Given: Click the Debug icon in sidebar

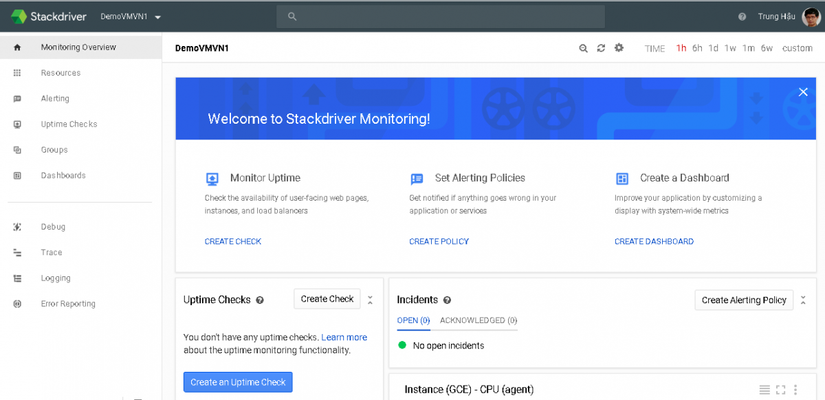Looking at the screenshot, I should pos(17,227).
